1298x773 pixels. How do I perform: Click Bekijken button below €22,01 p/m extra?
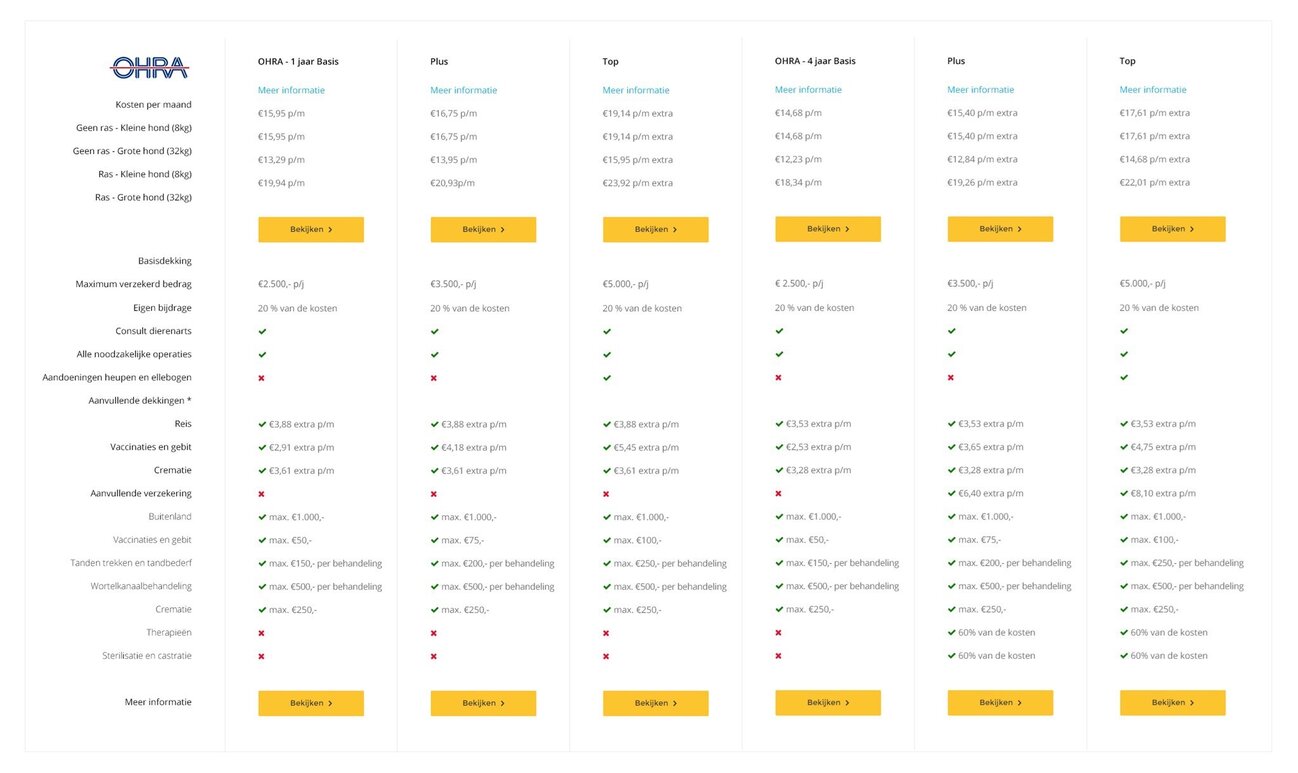pos(1173,229)
